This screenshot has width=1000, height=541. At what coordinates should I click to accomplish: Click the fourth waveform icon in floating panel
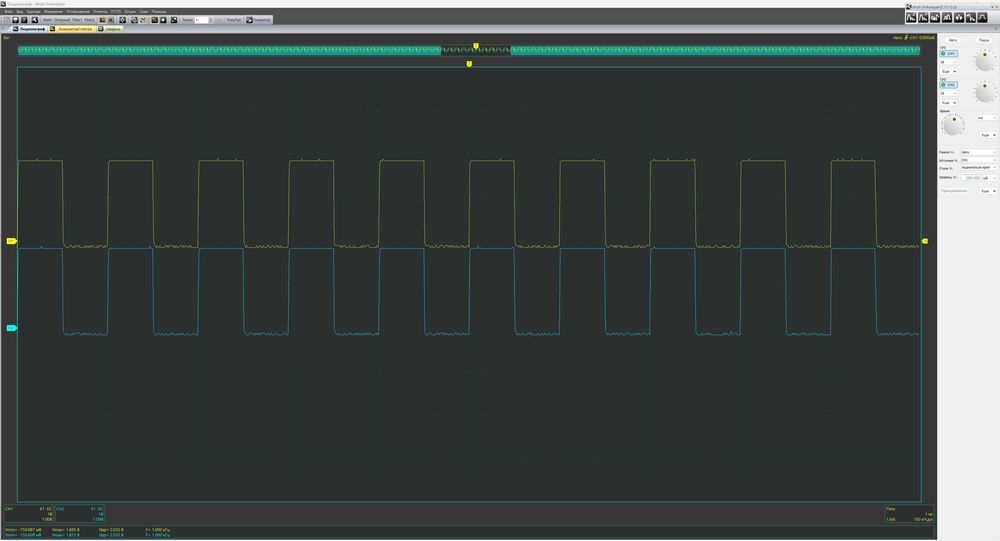(947, 17)
